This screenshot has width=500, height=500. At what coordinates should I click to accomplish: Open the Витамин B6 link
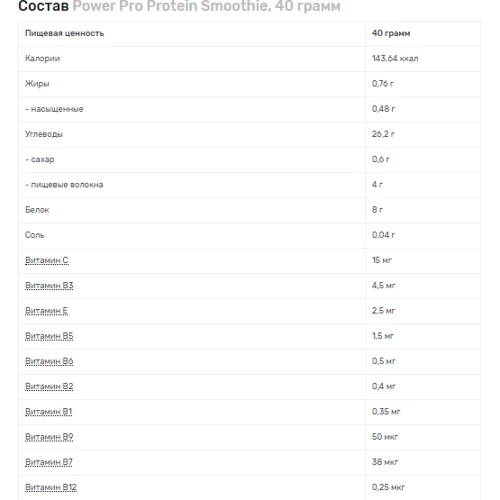coord(49,361)
